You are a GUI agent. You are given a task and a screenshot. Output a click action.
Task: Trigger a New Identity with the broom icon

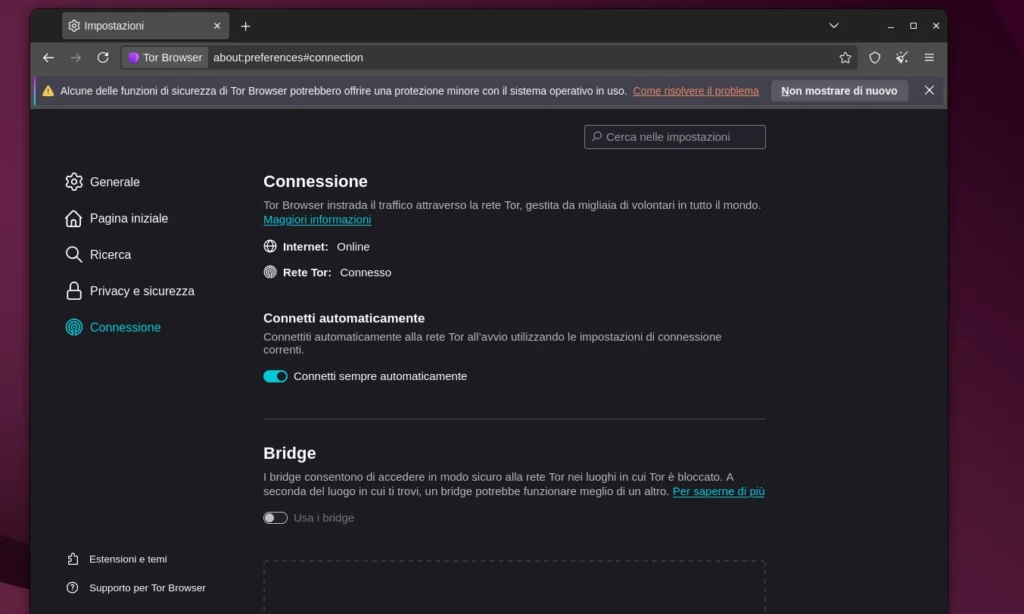click(x=902, y=58)
